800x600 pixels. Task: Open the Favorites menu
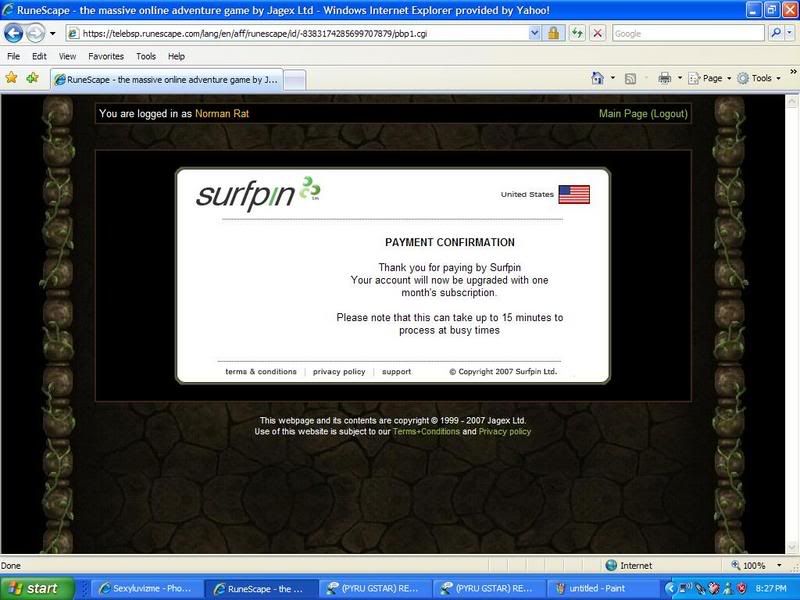click(x=106, y=56)
